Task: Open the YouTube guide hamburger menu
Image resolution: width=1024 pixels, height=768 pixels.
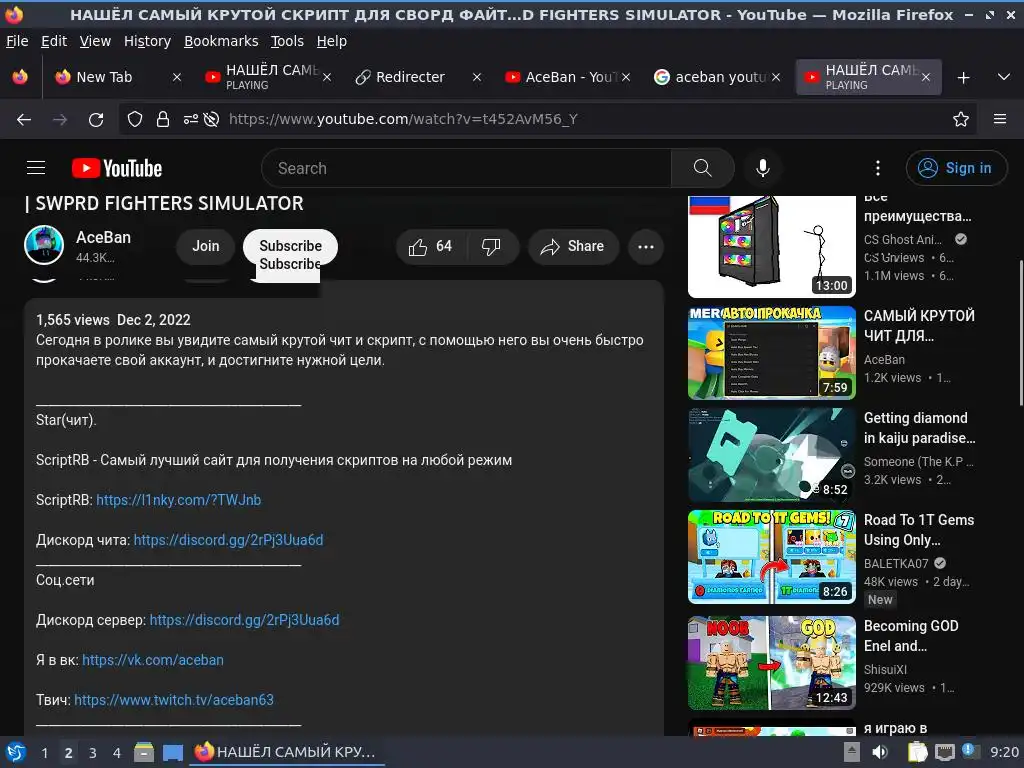Action: click(36, 168)
